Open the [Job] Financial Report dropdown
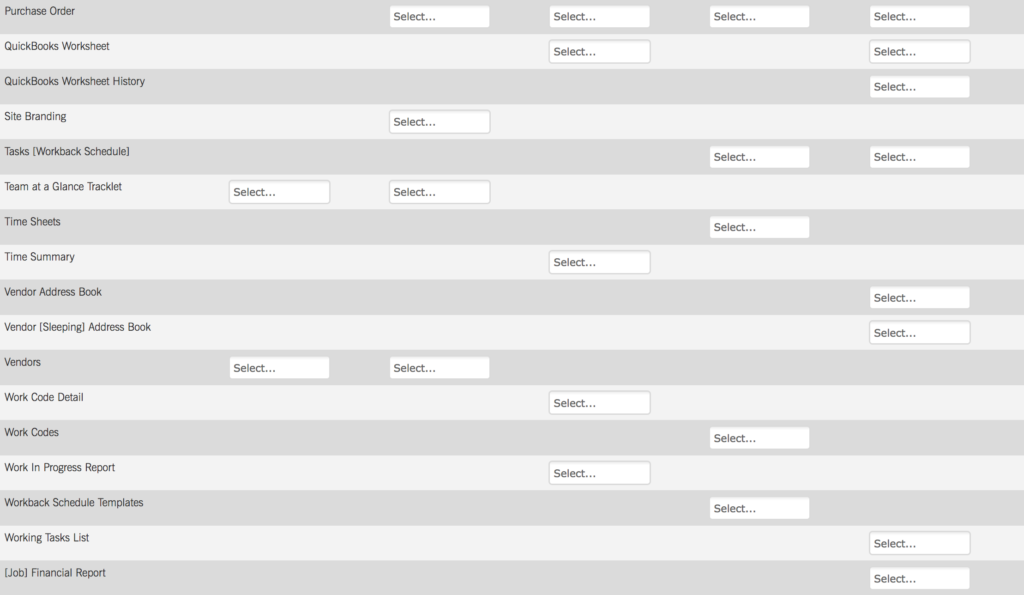This screenshot has height=595, width=1024. (x=919, y=578)
